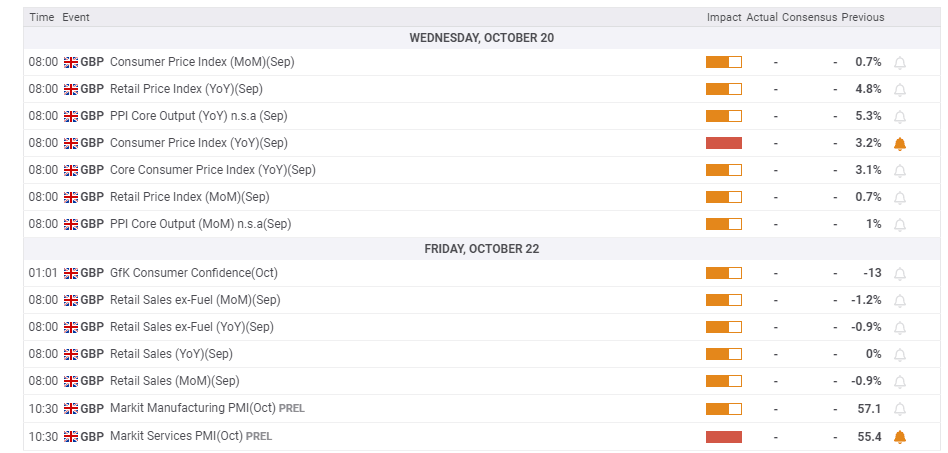
Task: Expand Retail Price Index (MoM)(Sep) row
Action: (x=189, y=197)
